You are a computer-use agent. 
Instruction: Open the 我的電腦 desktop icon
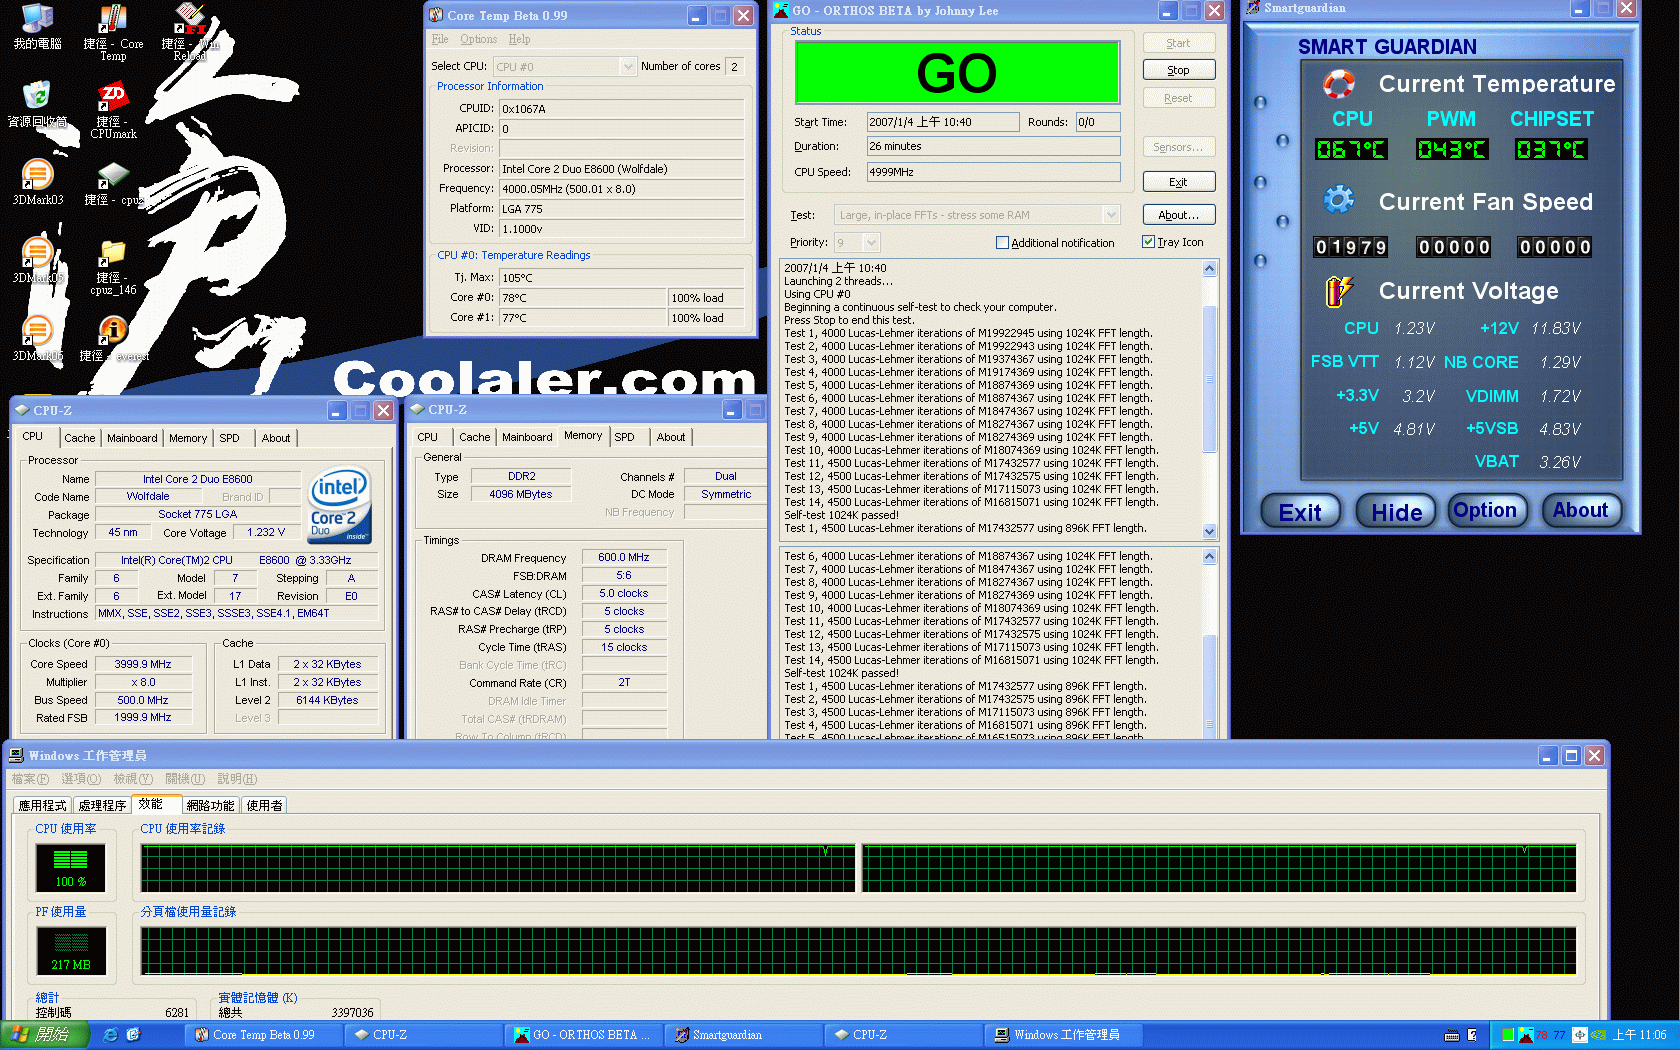(37, 27)
